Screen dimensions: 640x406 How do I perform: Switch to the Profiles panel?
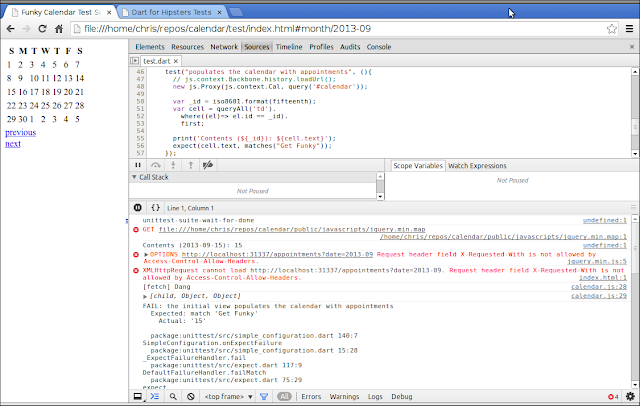coord(321,47)
